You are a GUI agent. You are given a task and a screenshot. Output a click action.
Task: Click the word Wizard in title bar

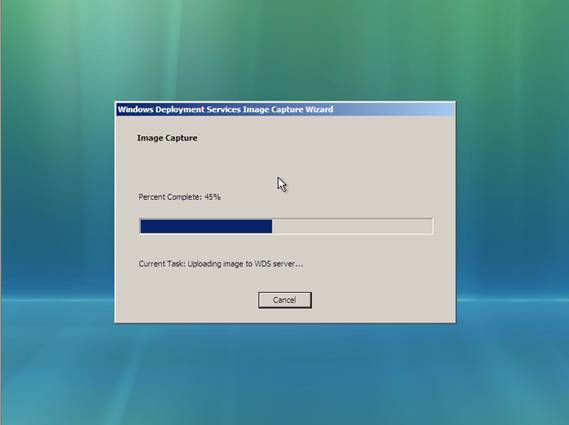(319, 109)
